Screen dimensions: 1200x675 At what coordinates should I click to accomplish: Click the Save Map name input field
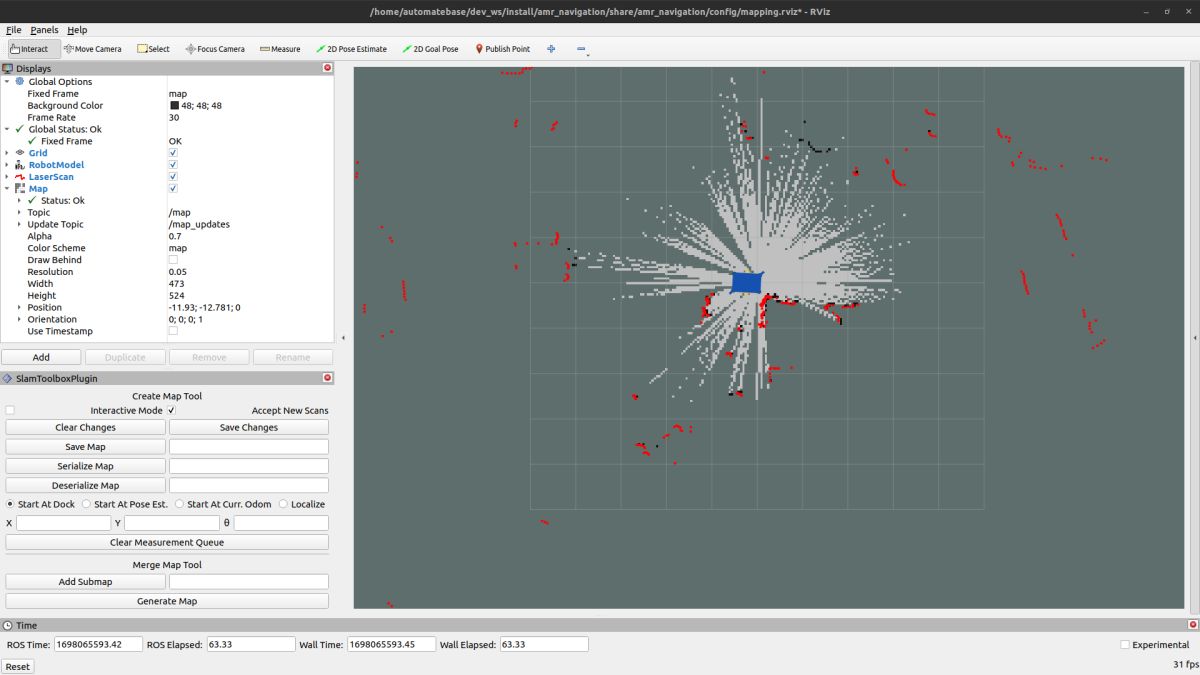249,447
